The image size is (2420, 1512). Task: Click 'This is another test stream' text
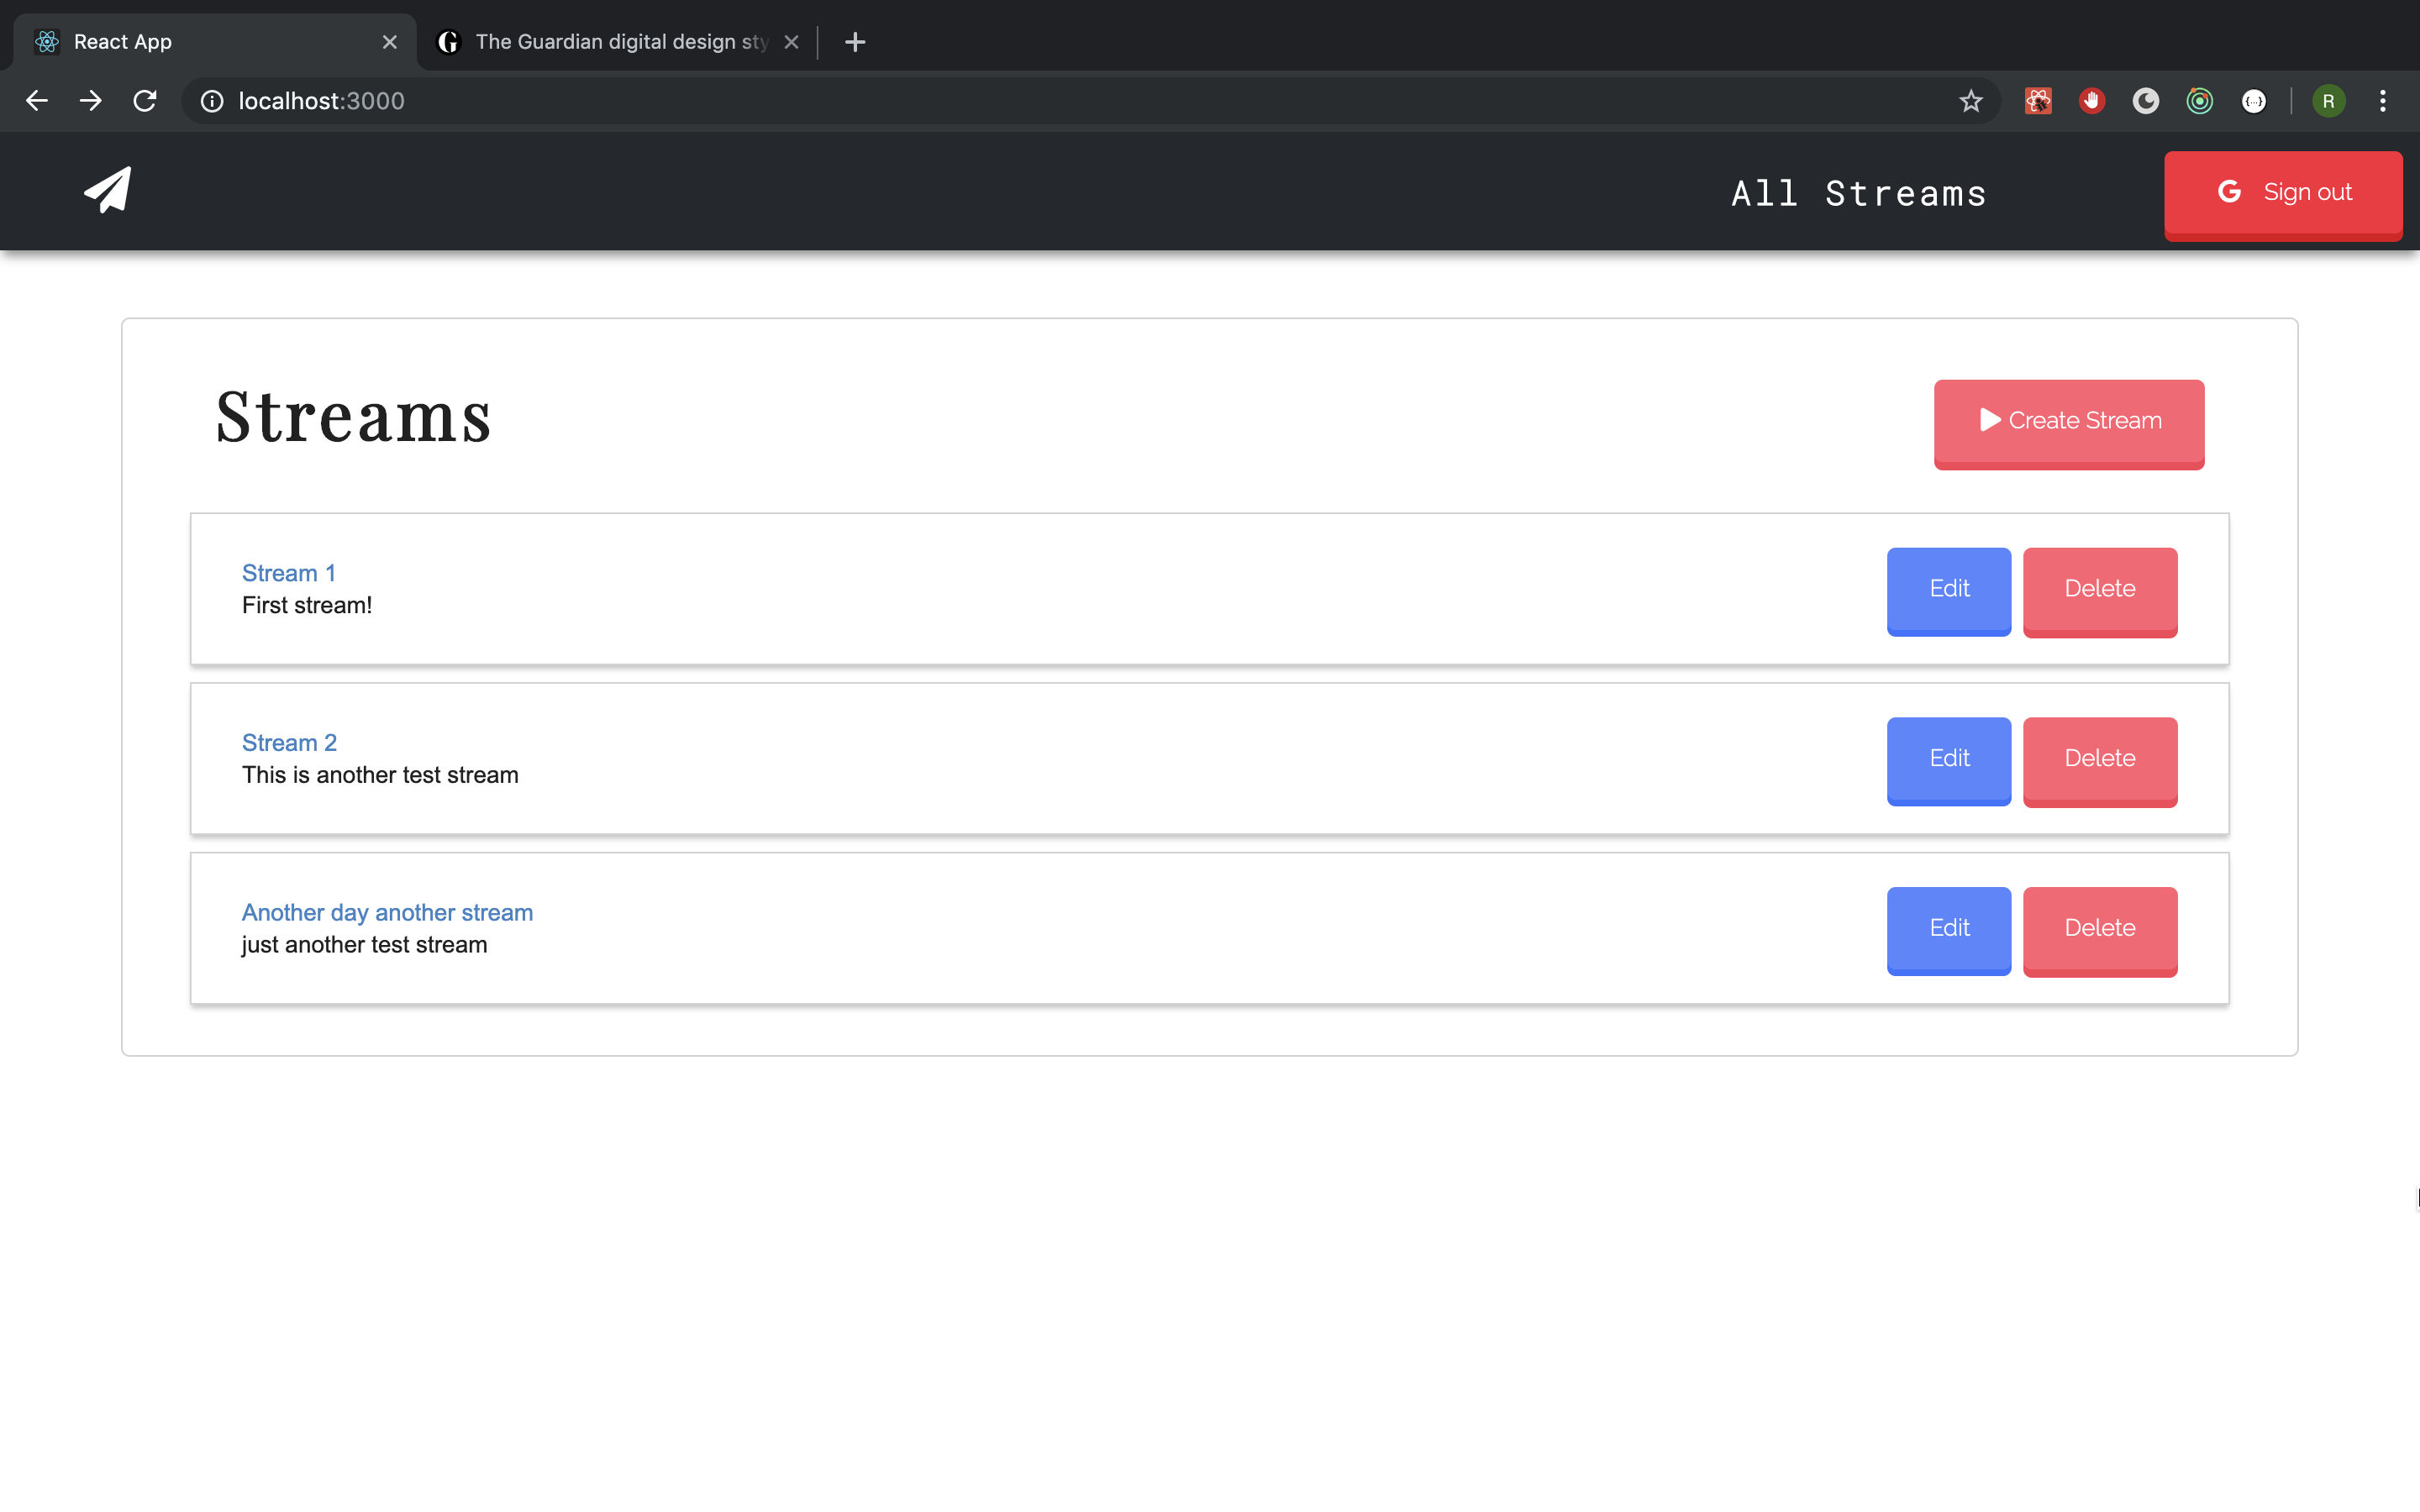(380, 775)
